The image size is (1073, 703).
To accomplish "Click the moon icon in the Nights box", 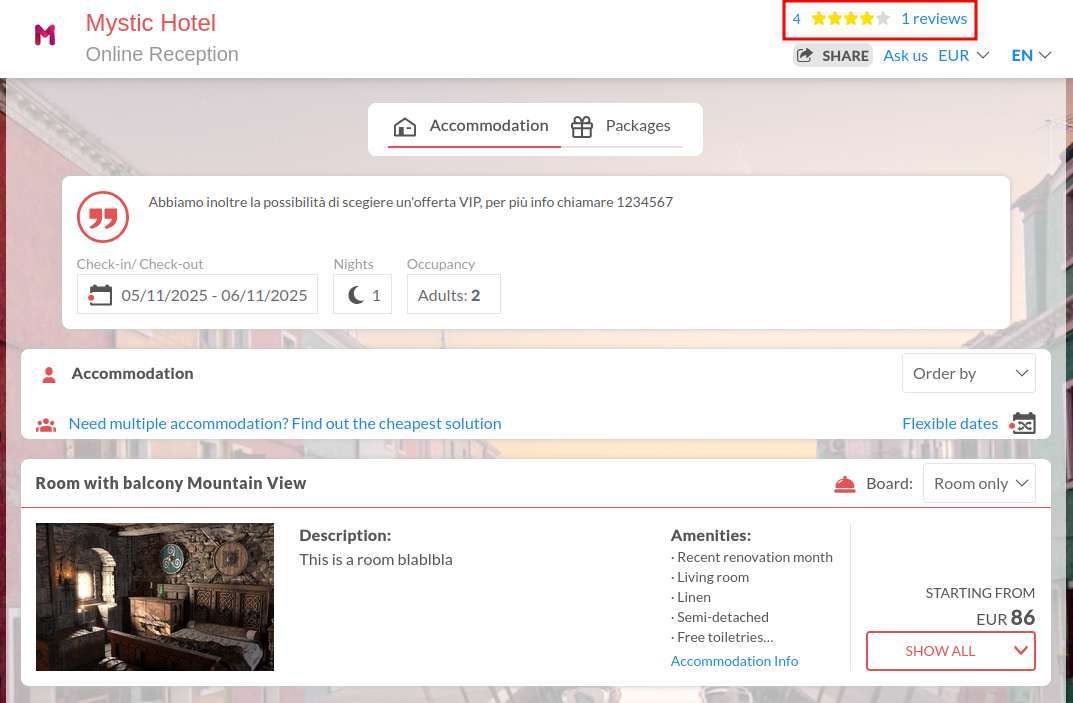I will click(x=356, y=295).
